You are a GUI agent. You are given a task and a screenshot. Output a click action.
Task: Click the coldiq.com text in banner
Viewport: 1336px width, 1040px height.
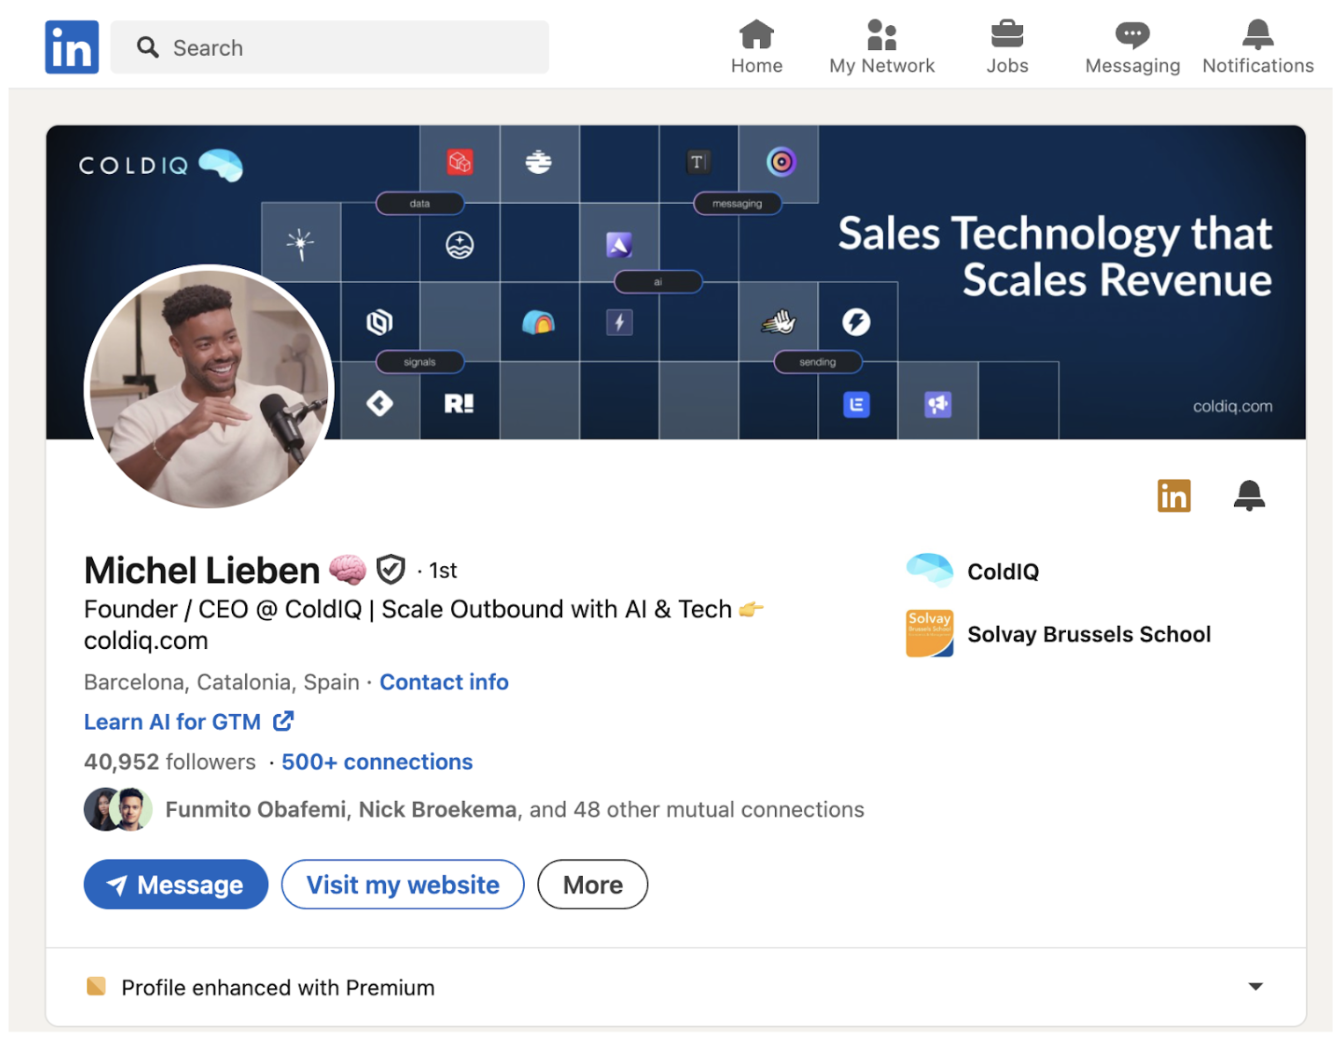click(1232, 406)
